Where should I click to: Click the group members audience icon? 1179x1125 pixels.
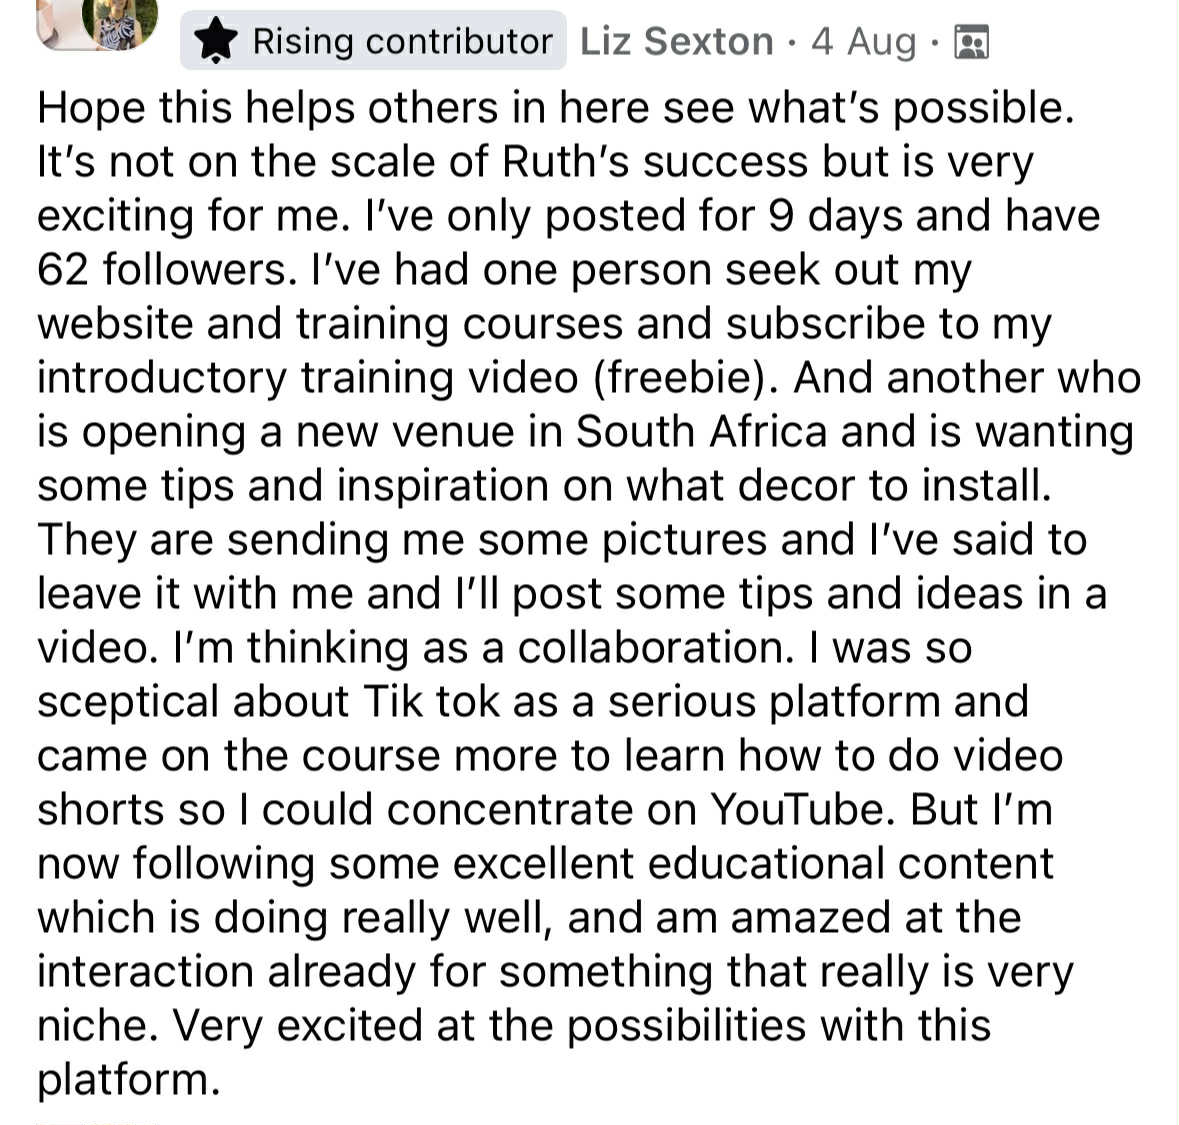click(971, 42)
